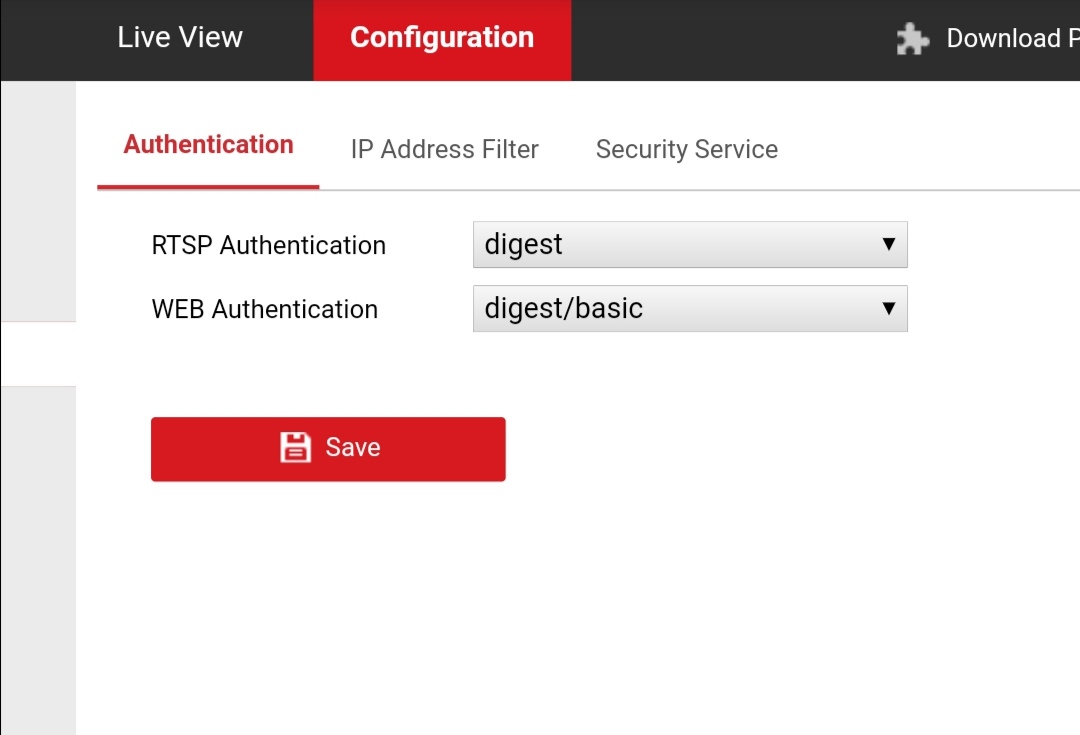This screenshot has width=1080, height=735.
Task: Open the Security Service tab
Action: [686, 148]
